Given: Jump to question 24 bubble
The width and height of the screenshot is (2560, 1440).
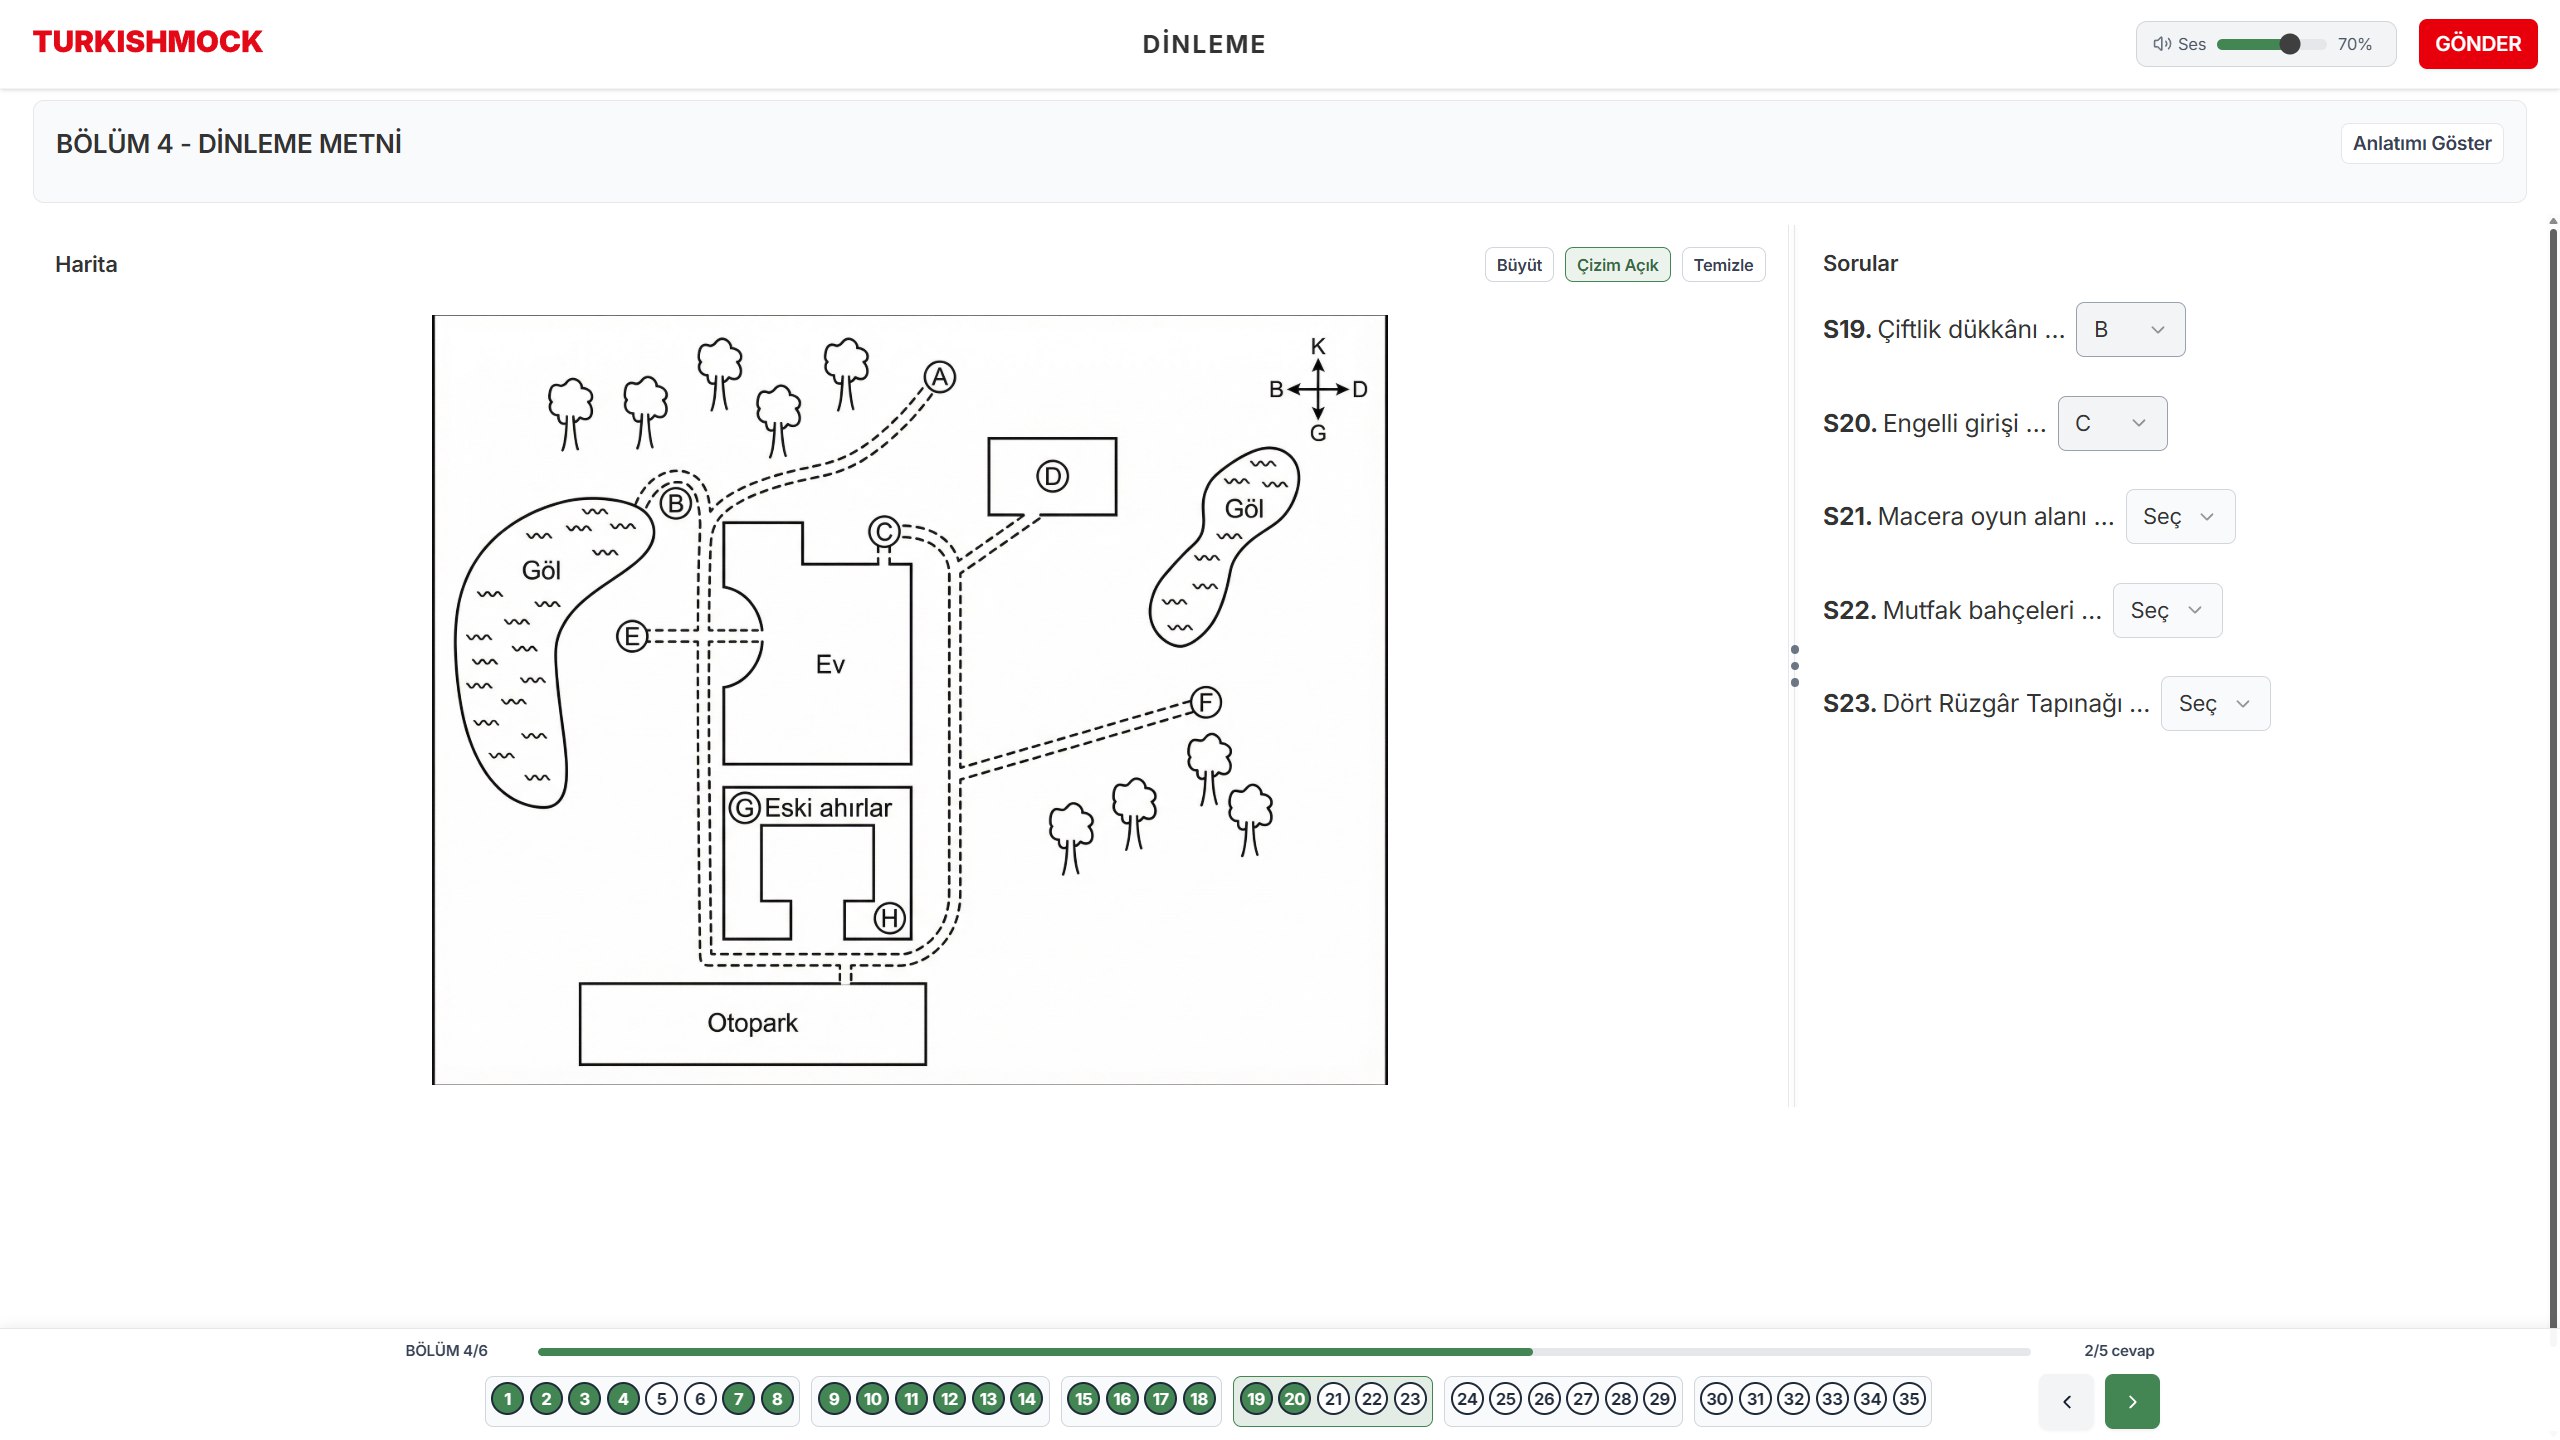Looking at the screenshot, I should coord(1467,1399).
